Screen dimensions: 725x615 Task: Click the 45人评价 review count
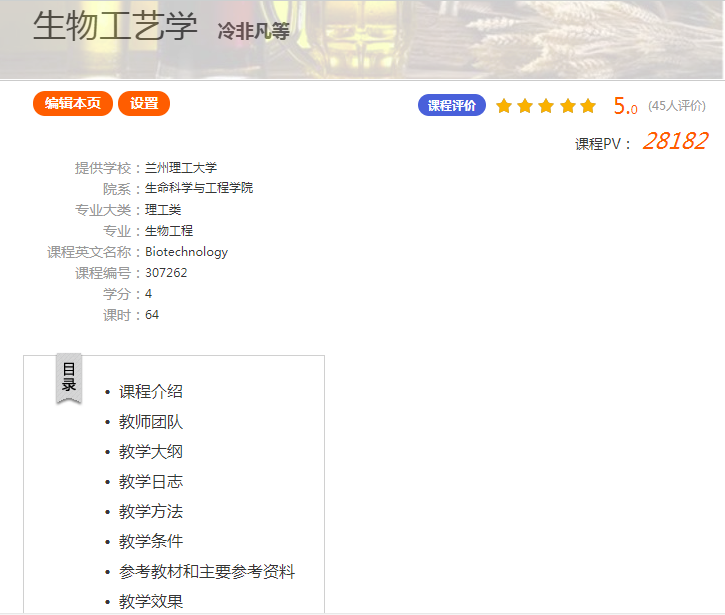676,106
